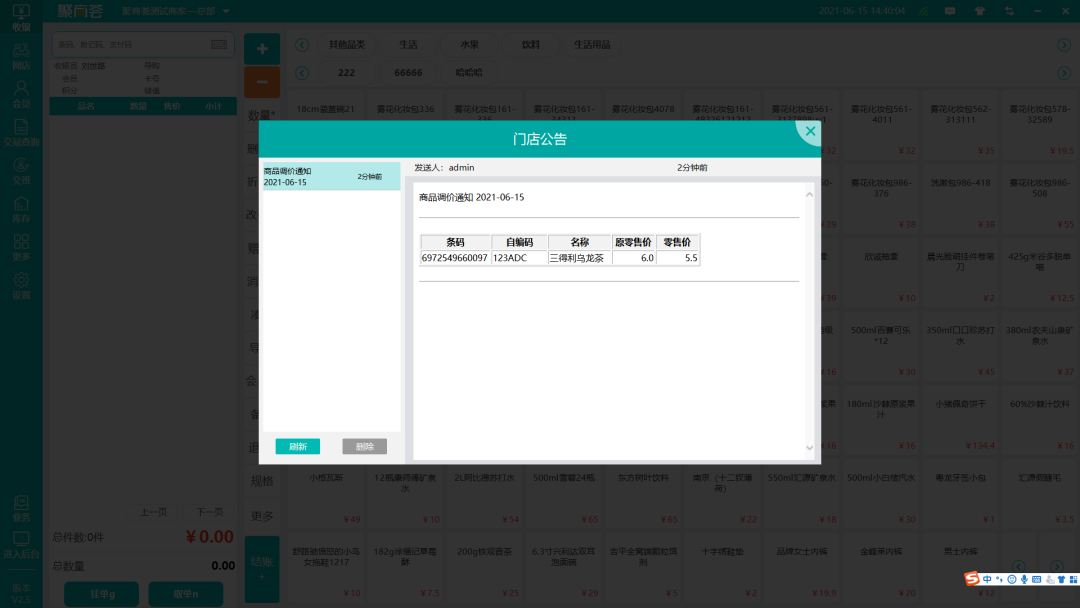Click the on-screen keyboard icon in search box
The height and width of the screenshot is (608, 1080).
[x=219, y=45]
